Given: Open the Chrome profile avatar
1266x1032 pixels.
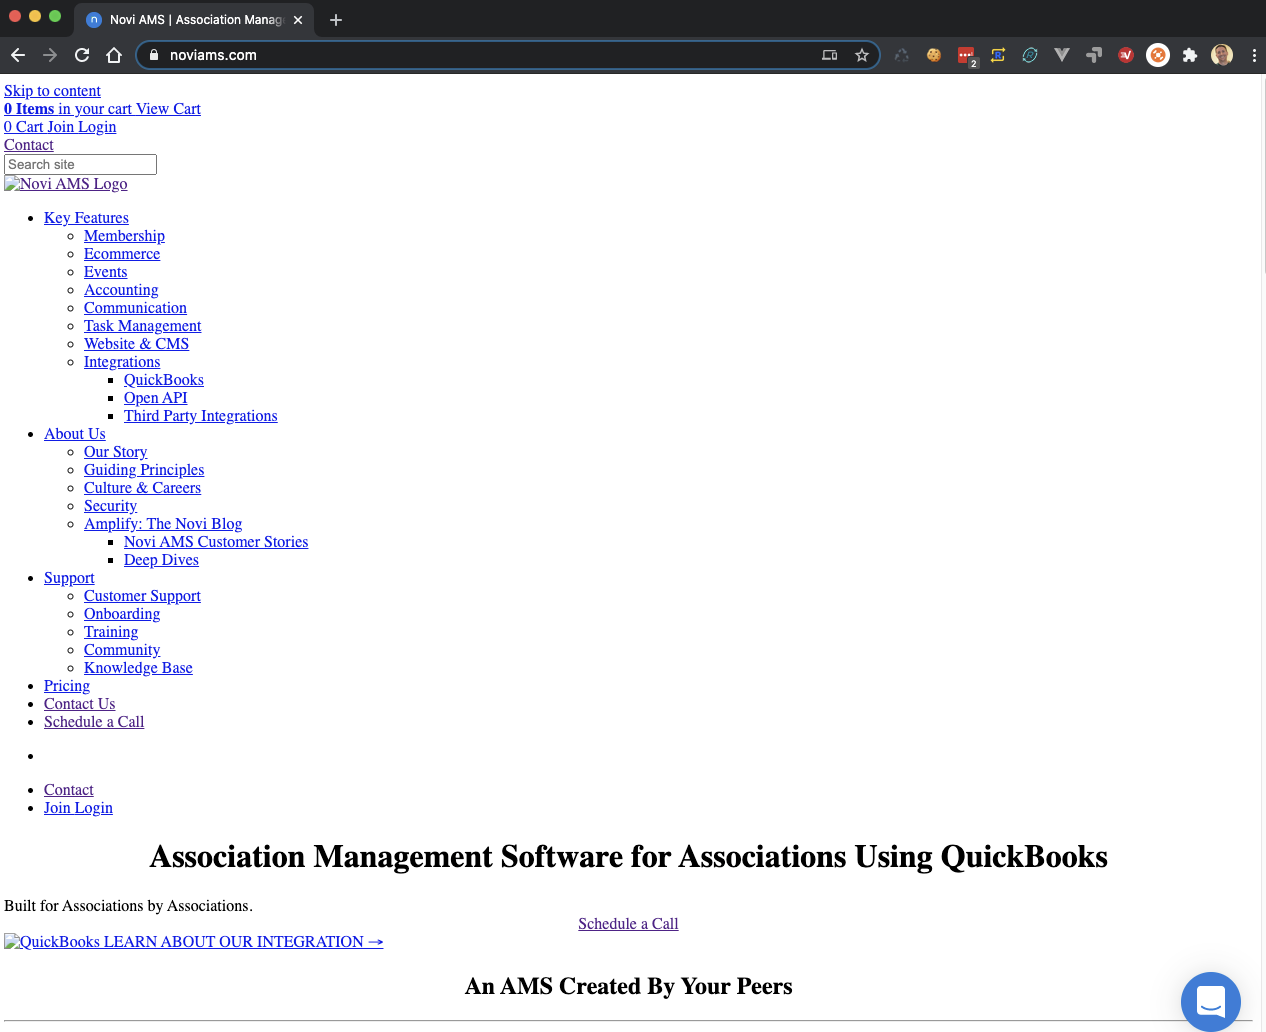Looking at the screenshot, I should (x=1222, y=55).
